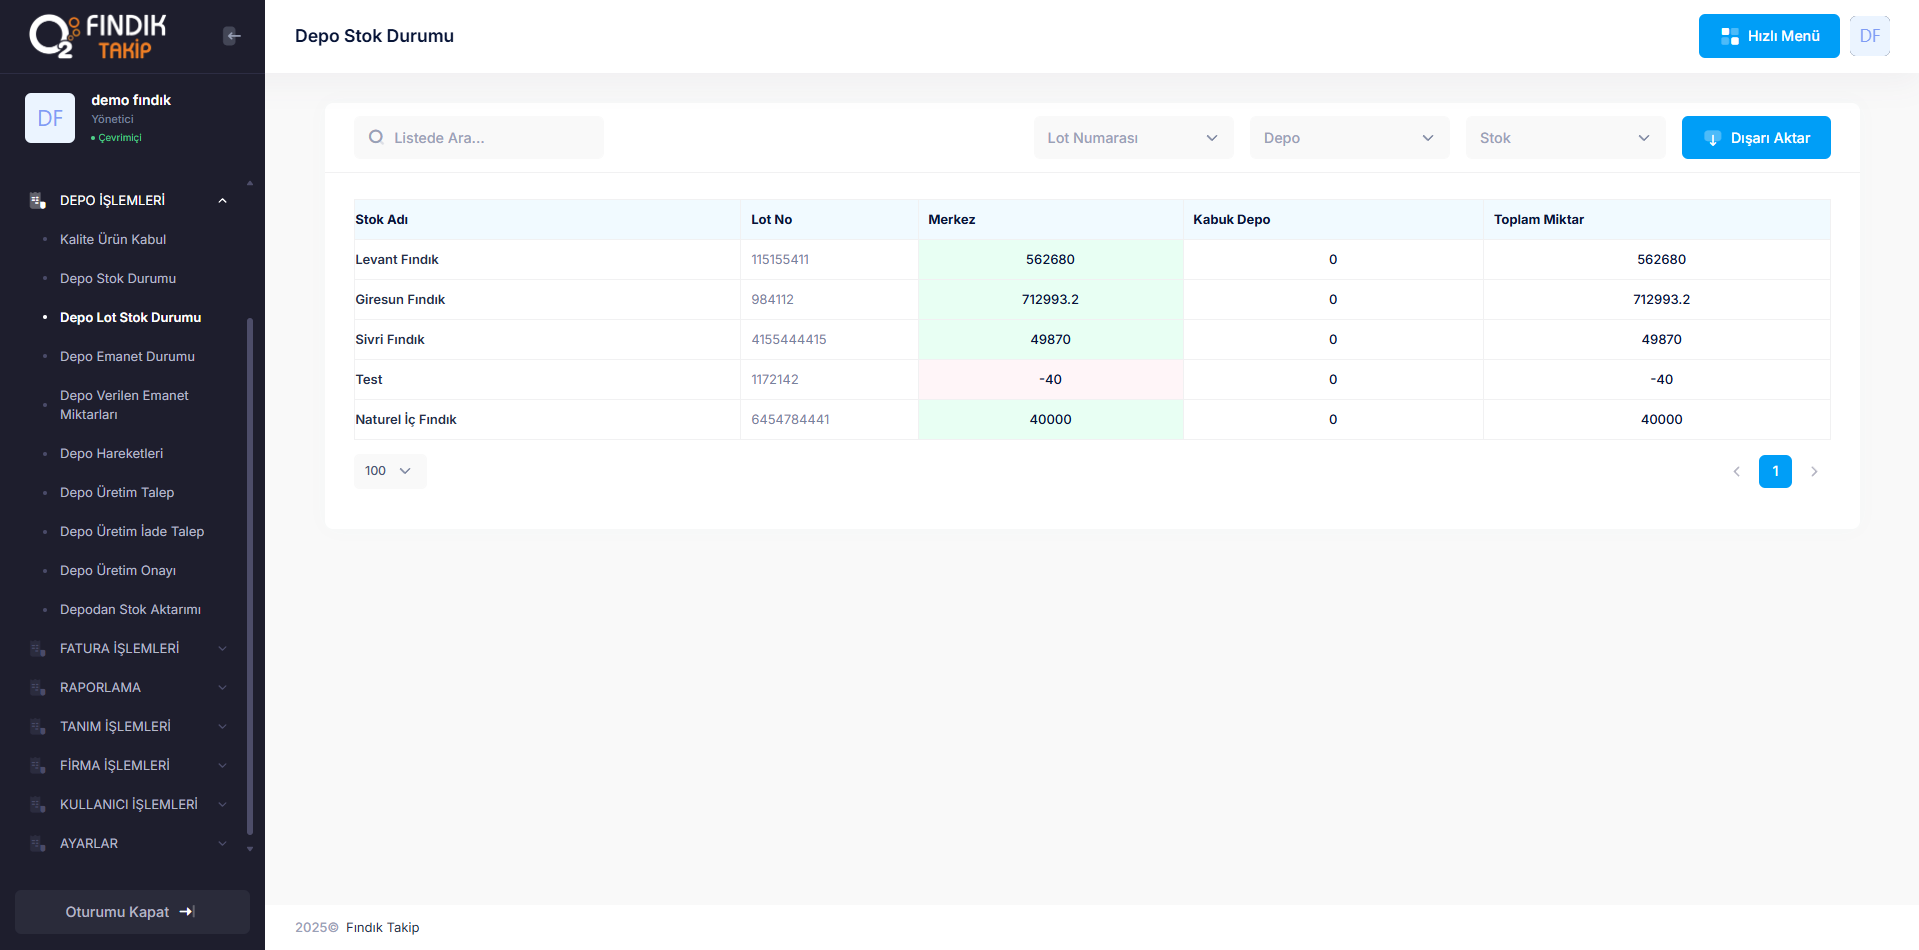The width and height of the screenshot is (1919, 950).
Task: Click the AYARLAR menu icon
Action: coord(38,844)
